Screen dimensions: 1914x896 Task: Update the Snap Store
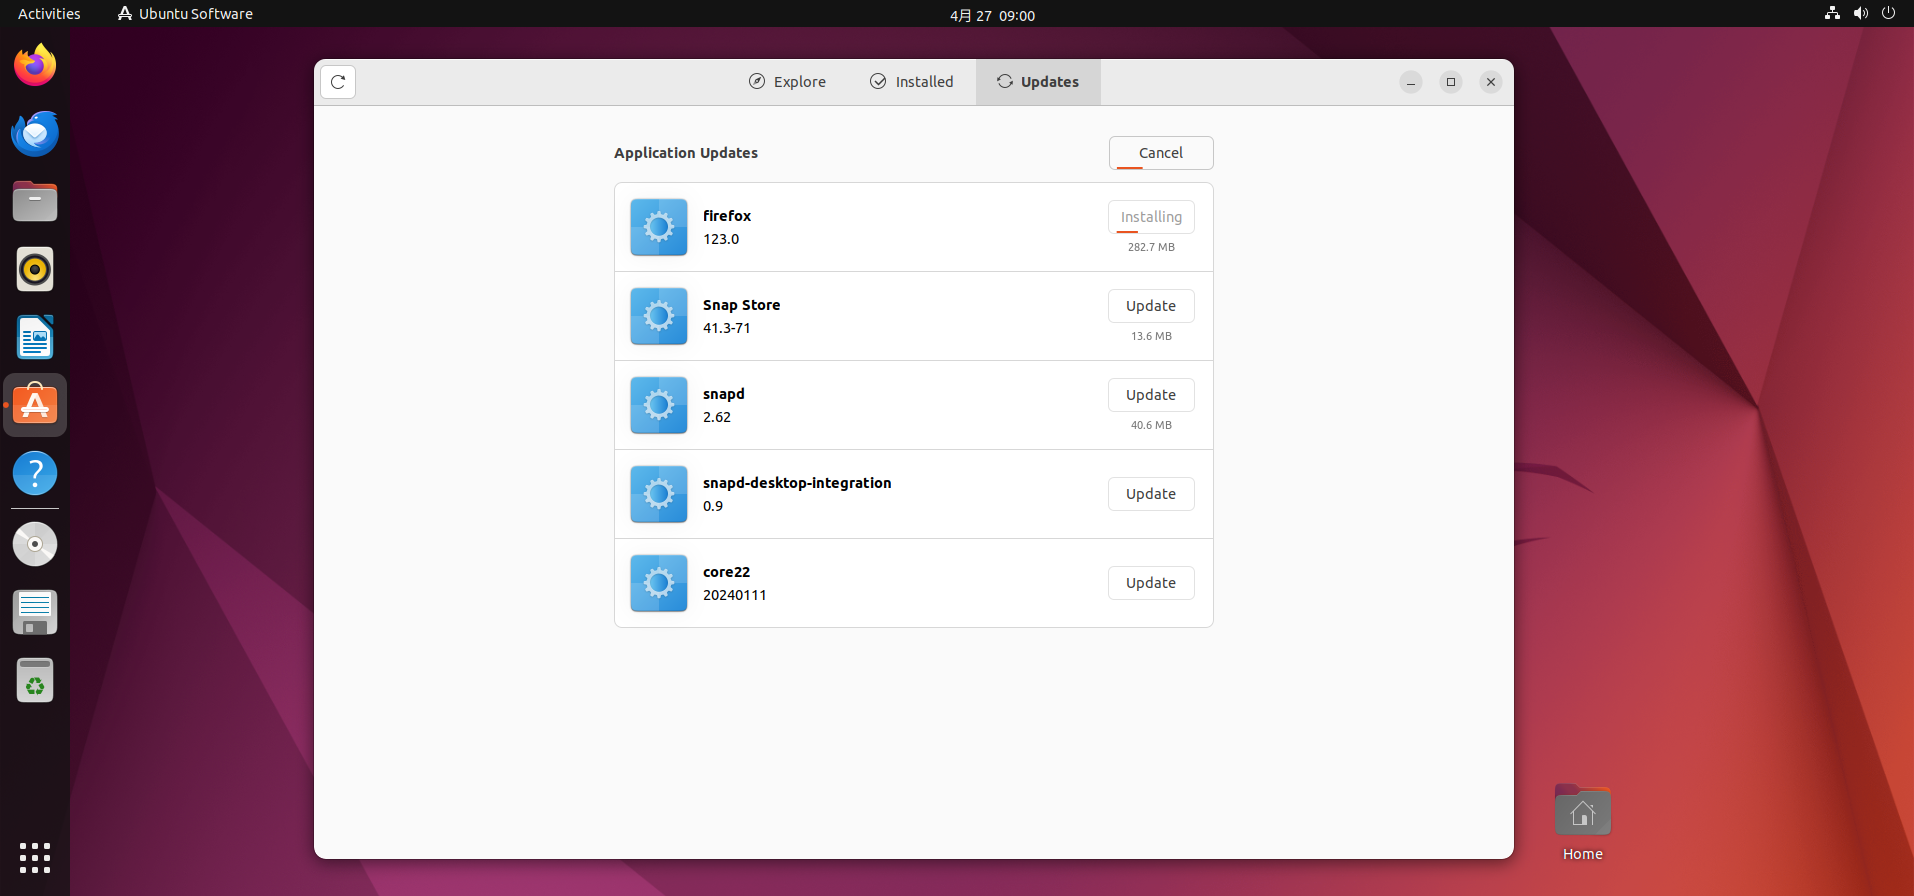pos(1151,306)
